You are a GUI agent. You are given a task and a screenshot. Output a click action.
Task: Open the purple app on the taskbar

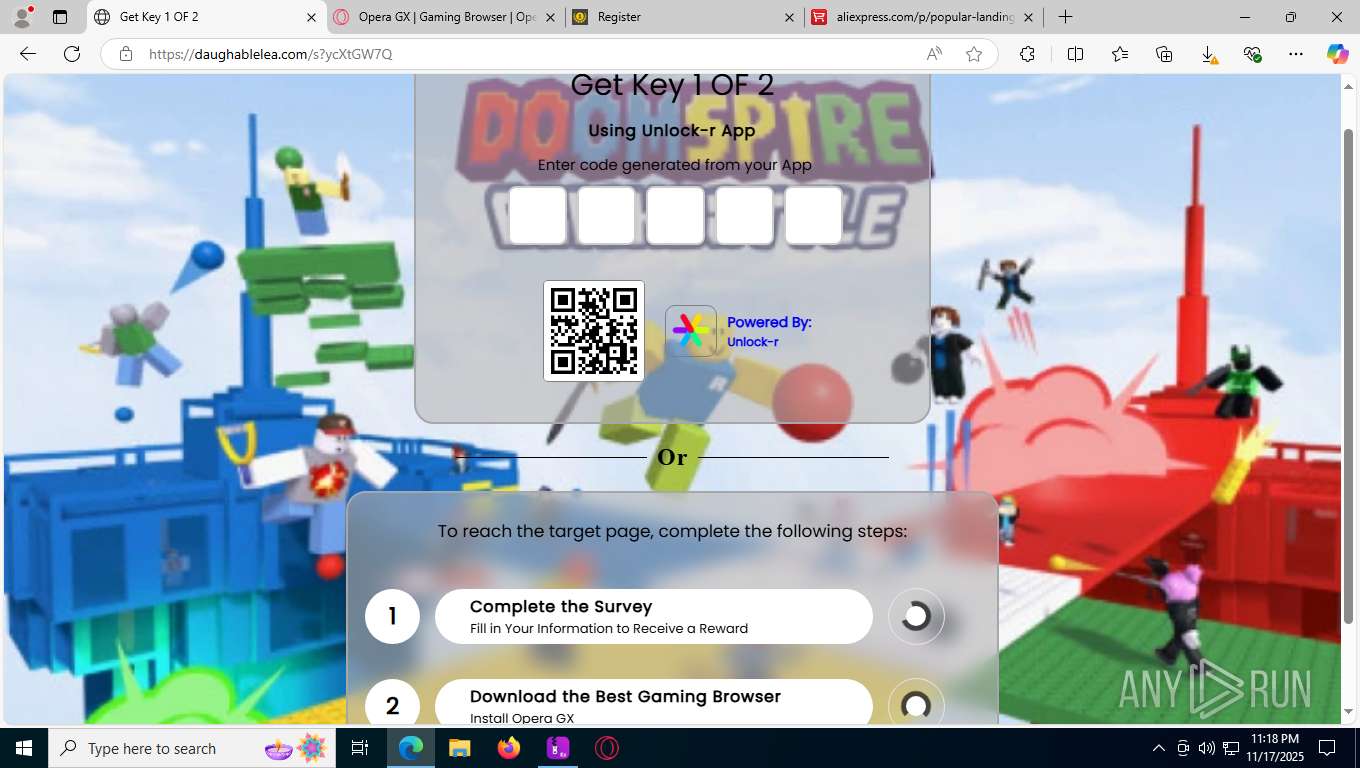(x=557, y=748)
